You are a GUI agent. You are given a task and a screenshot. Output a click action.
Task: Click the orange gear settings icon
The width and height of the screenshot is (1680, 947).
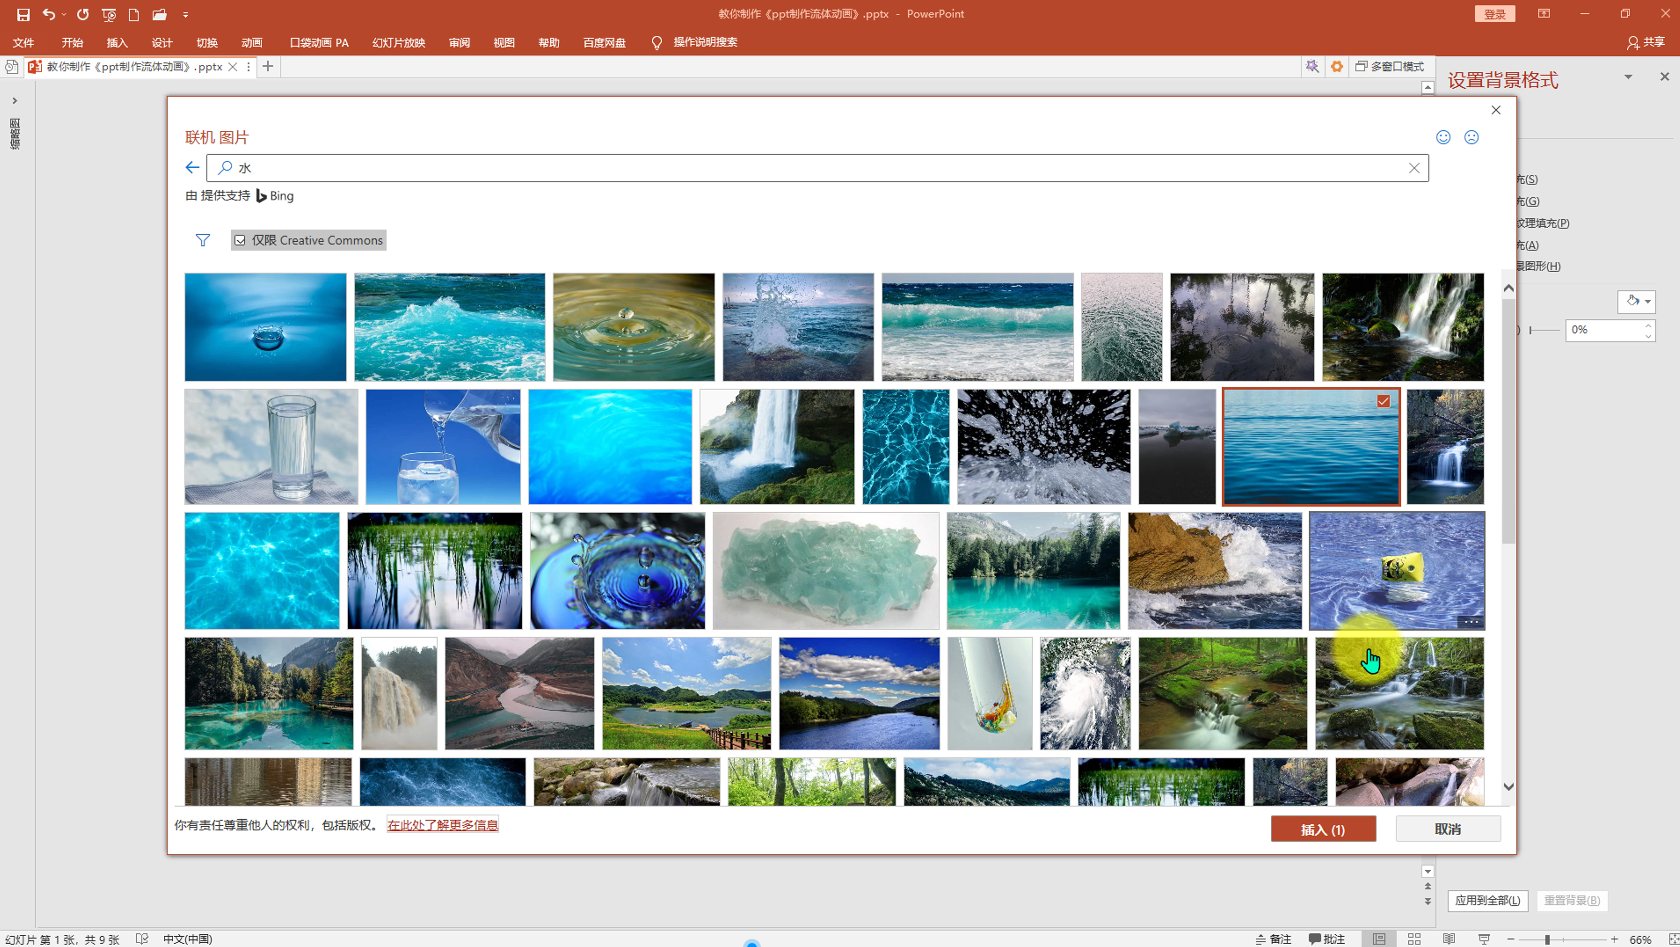point(1337,66)
